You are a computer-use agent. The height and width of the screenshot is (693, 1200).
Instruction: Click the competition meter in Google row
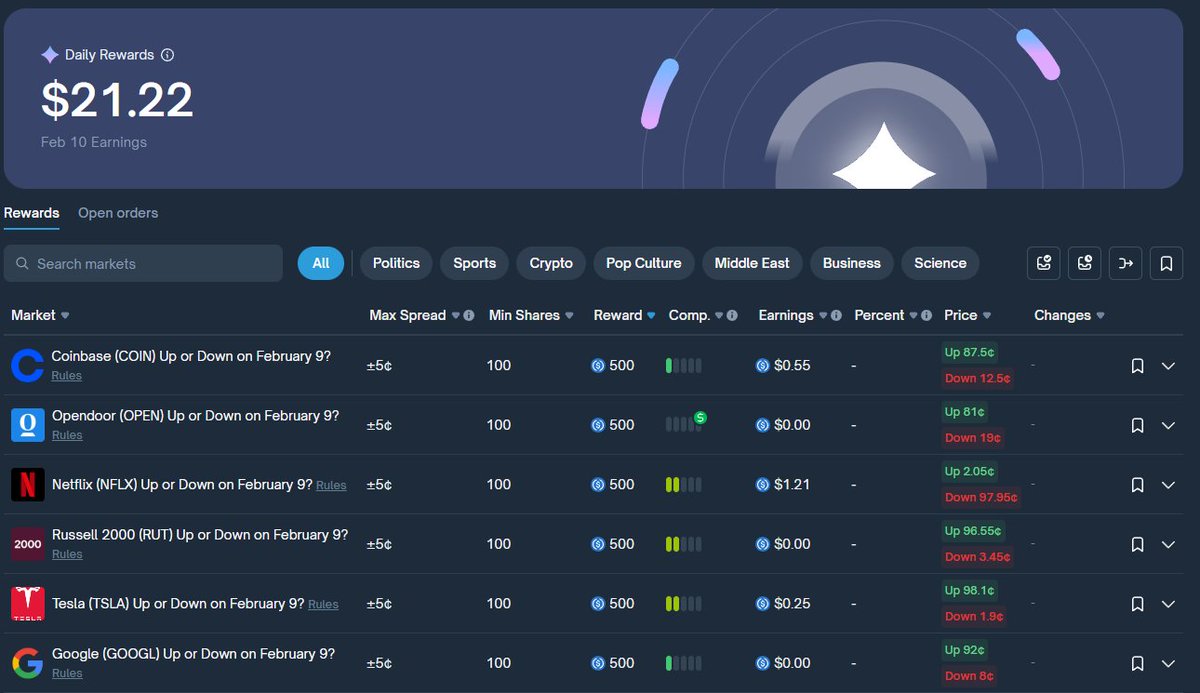[x=683, y=663]
